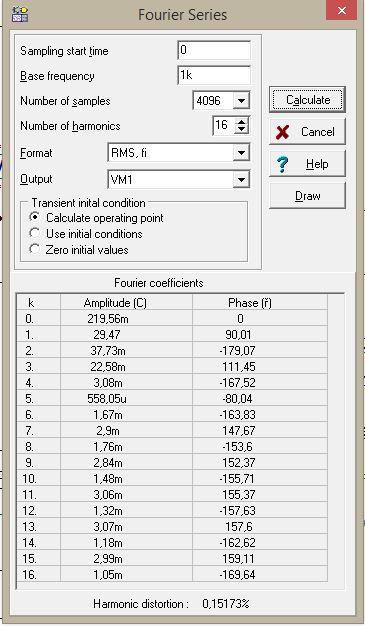The height and width of the screenshot is (626, 365).
Task: Increase number of harmonics with up arrow
Action: point(241,121)
